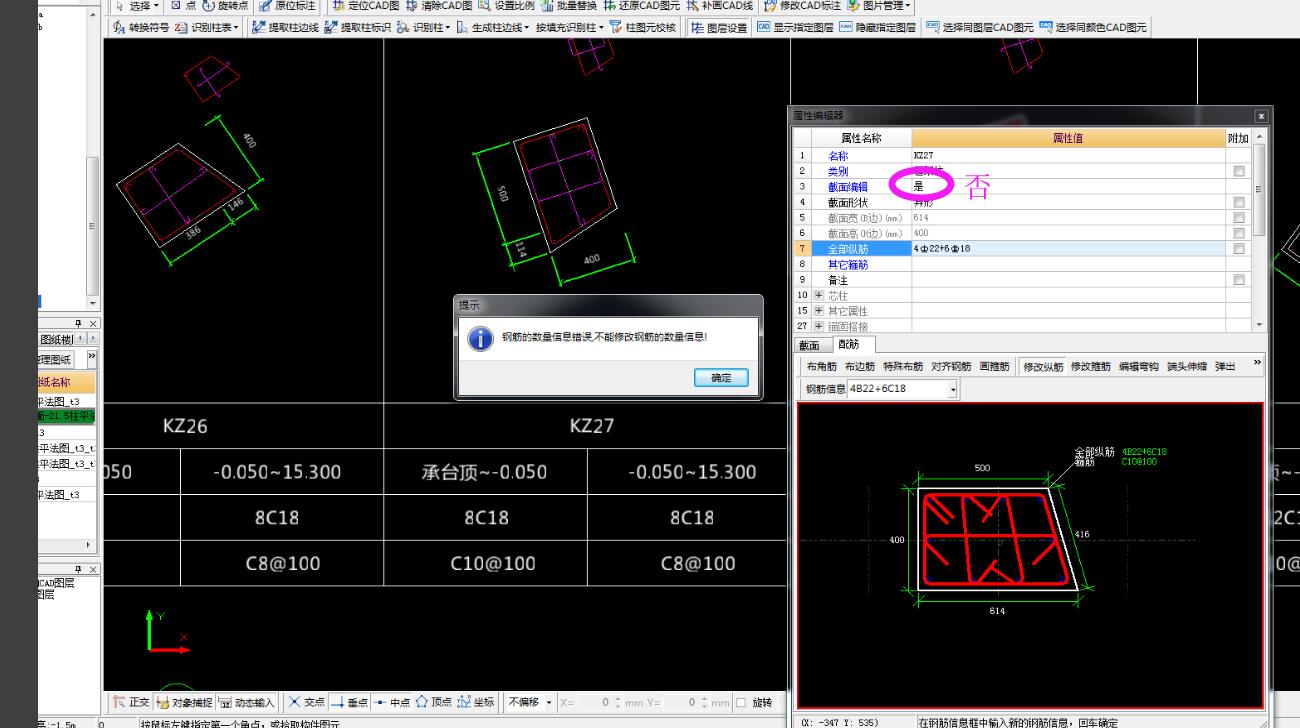The image size is (1300, 728).
Task: Toggle 对象捕捉 object snap
Action: pyautogui.click(x=185, y=702)
